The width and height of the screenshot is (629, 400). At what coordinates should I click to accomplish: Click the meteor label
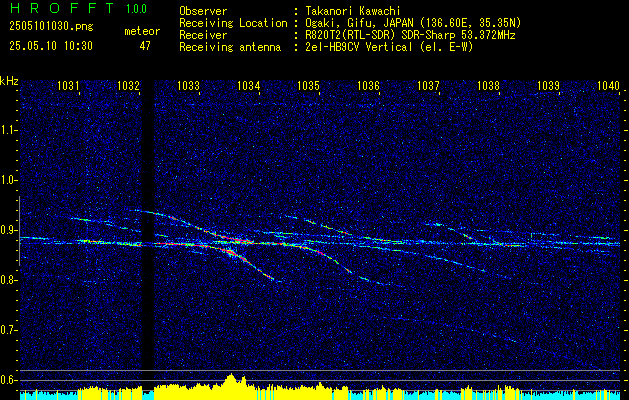(142, 31)
